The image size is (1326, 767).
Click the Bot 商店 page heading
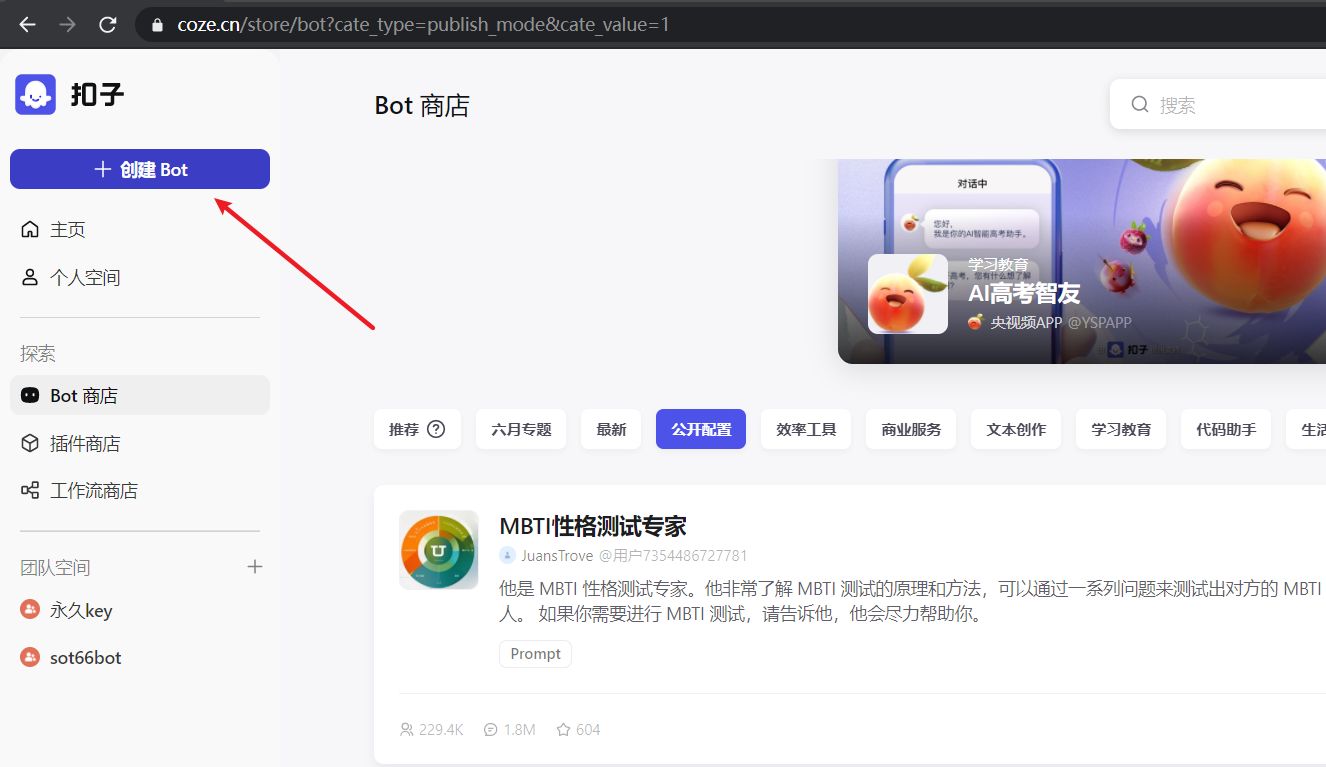tap(422, 105)
